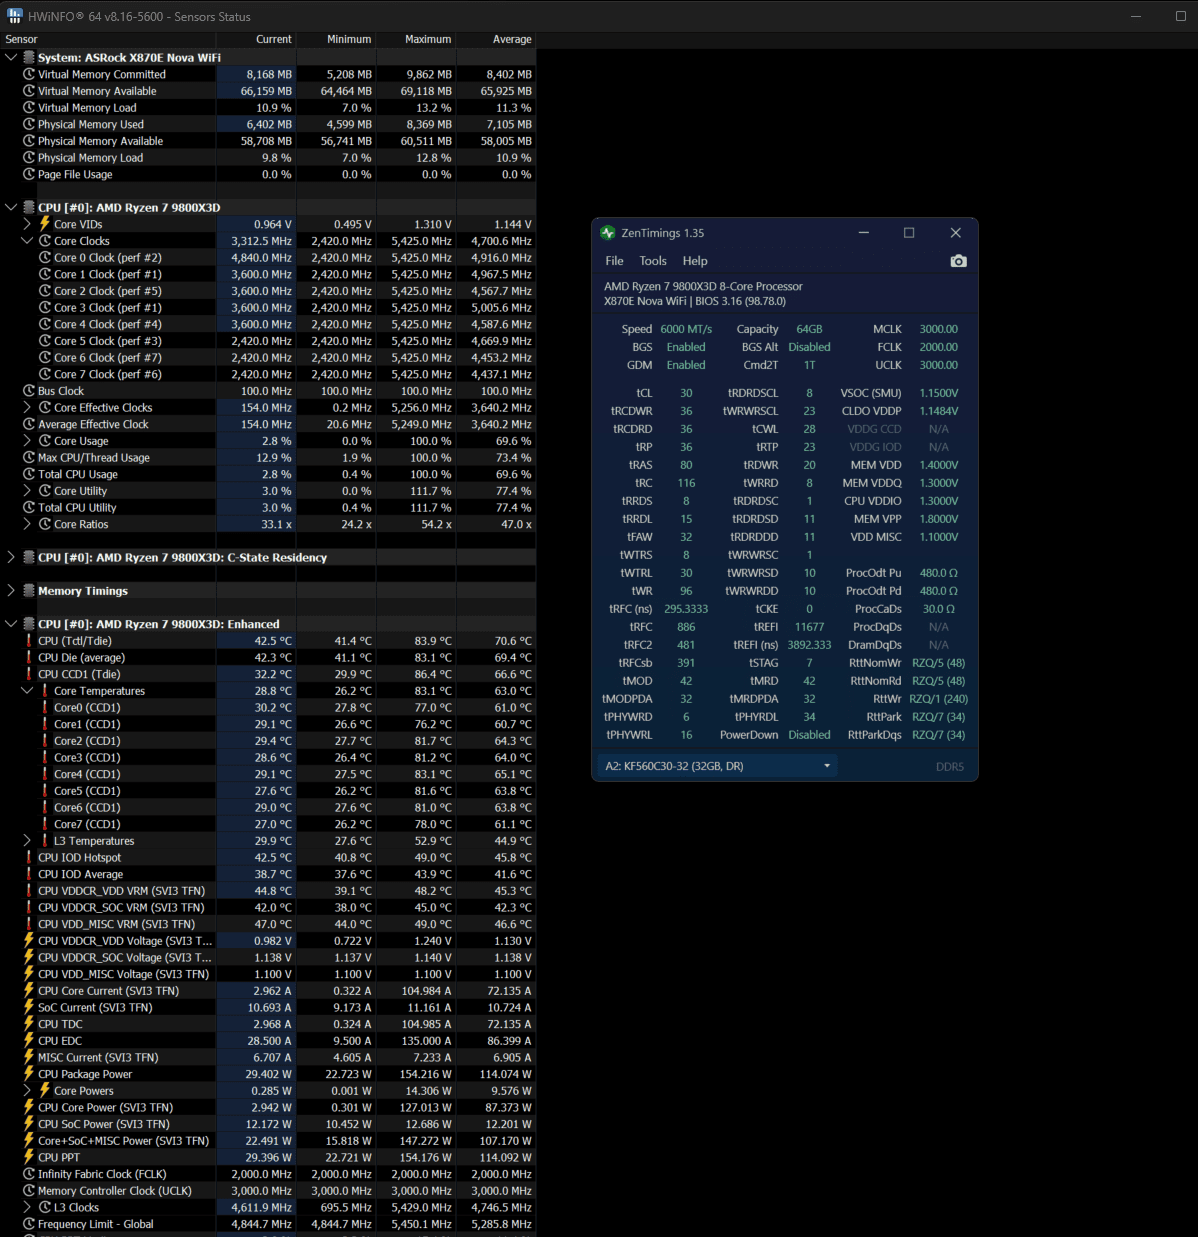This screenshot has height=1237, width=1198.
Task: Click the thermometer icon beside CPU (Tctl/Tdie)
Action: point(29,641)
